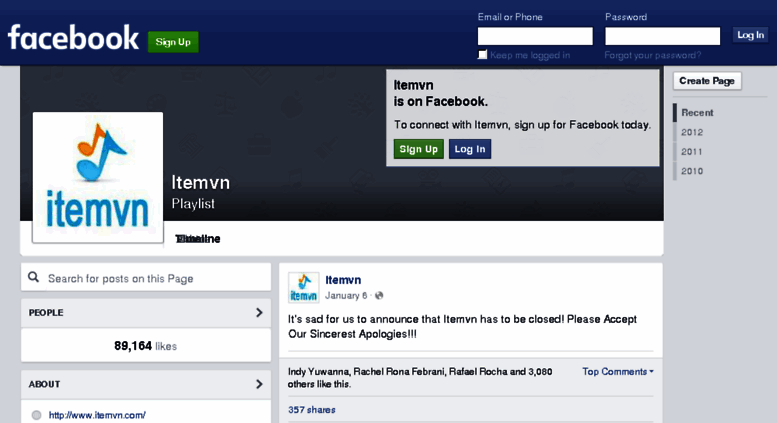
Task: Open the 357 shares link
Action: [312, 410]
